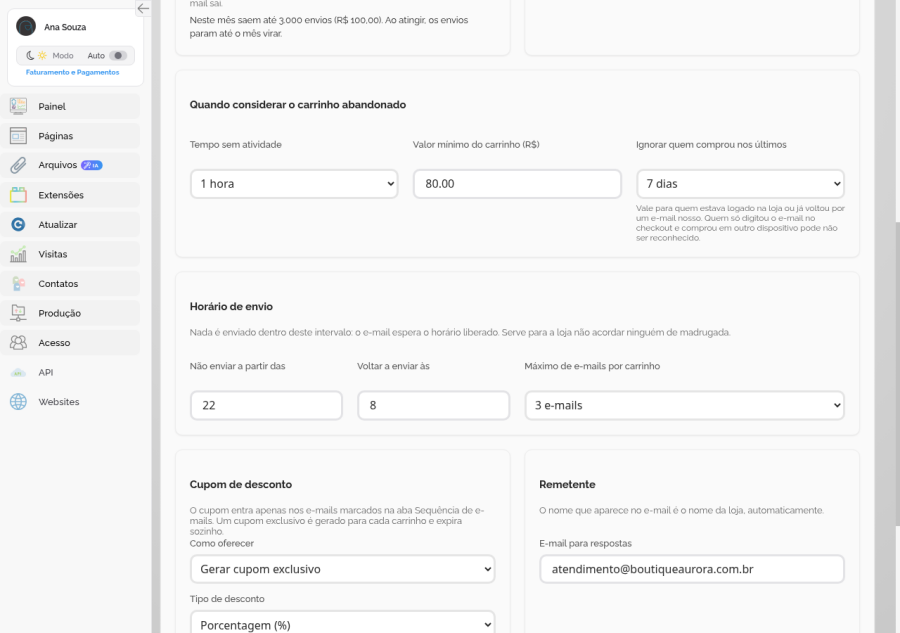Viewport: 900px width, 633px height.
Task: Go to Páginas section
Action: click(x=71, y=136)
